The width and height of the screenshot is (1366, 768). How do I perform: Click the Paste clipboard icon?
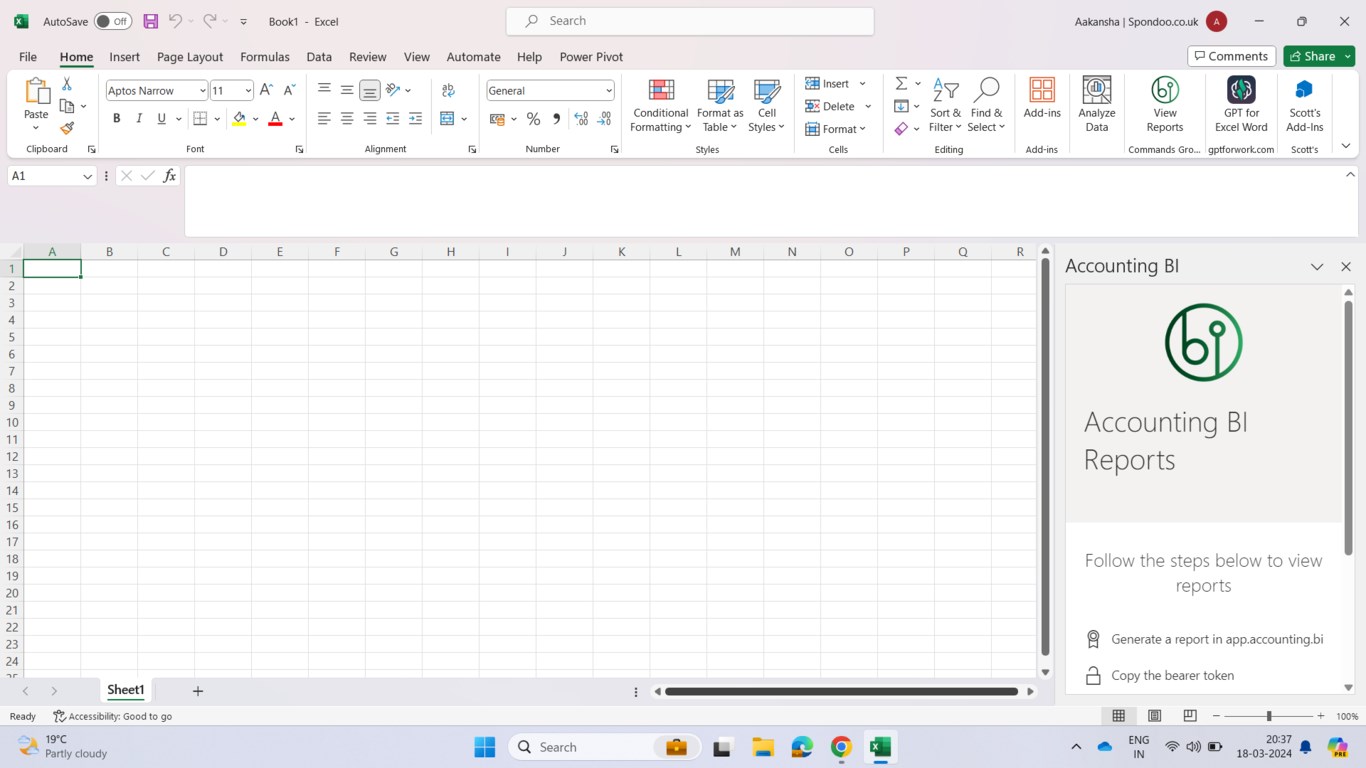tap(37, 92)
